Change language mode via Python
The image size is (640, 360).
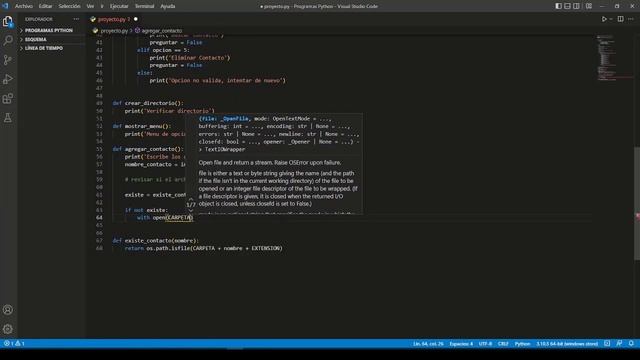[x=522, y=344]
